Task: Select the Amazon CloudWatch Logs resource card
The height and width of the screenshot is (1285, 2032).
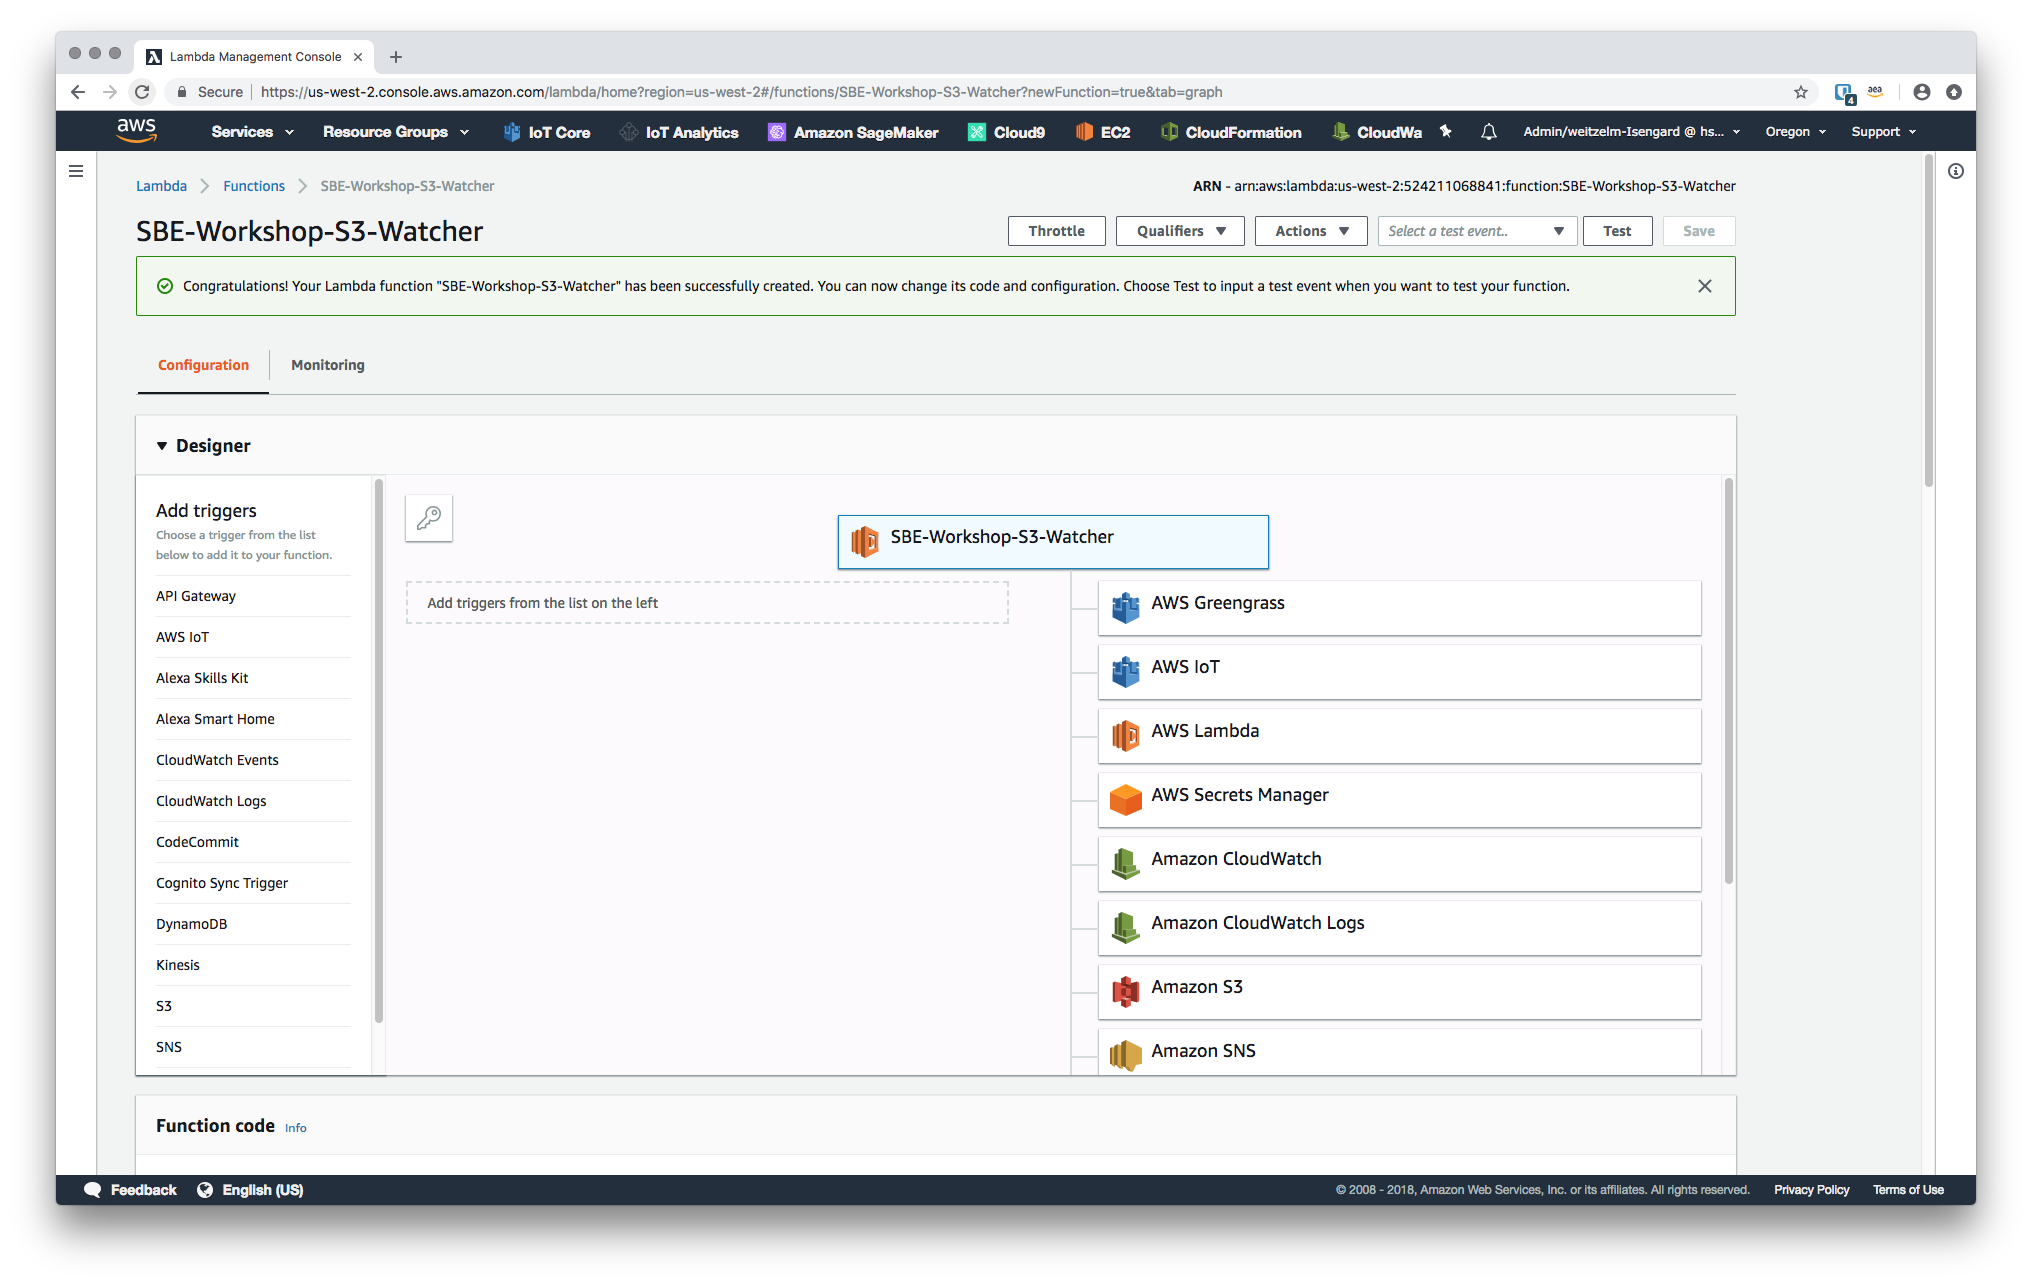Action: (x=1400, y=928)
